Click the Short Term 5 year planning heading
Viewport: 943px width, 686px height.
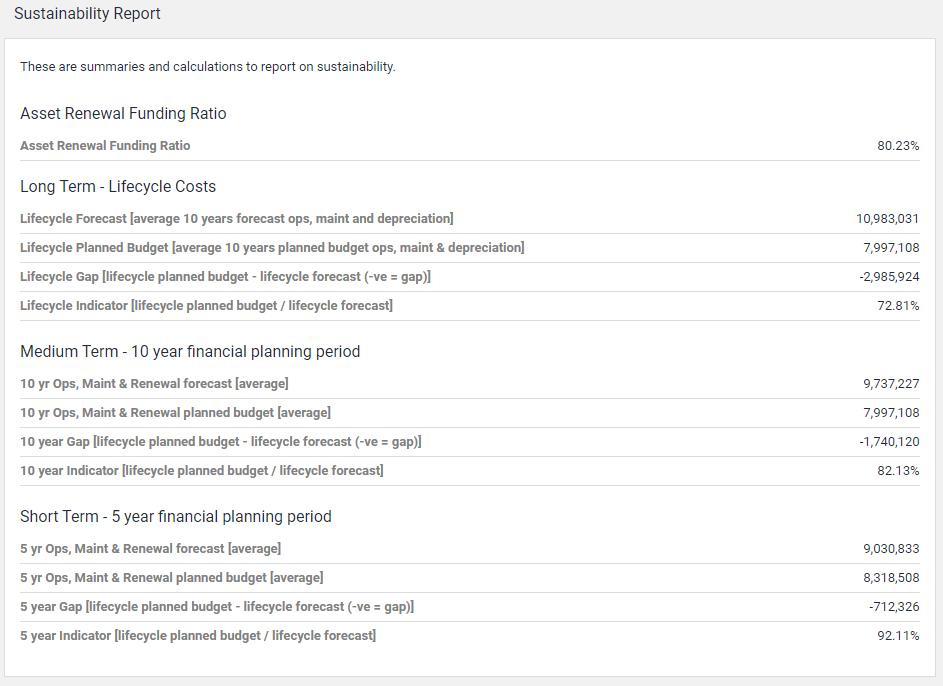[x=176, y=517]
